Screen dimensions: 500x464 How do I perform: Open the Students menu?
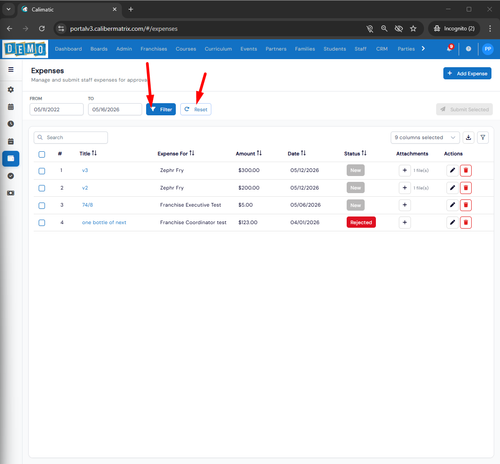335,49
